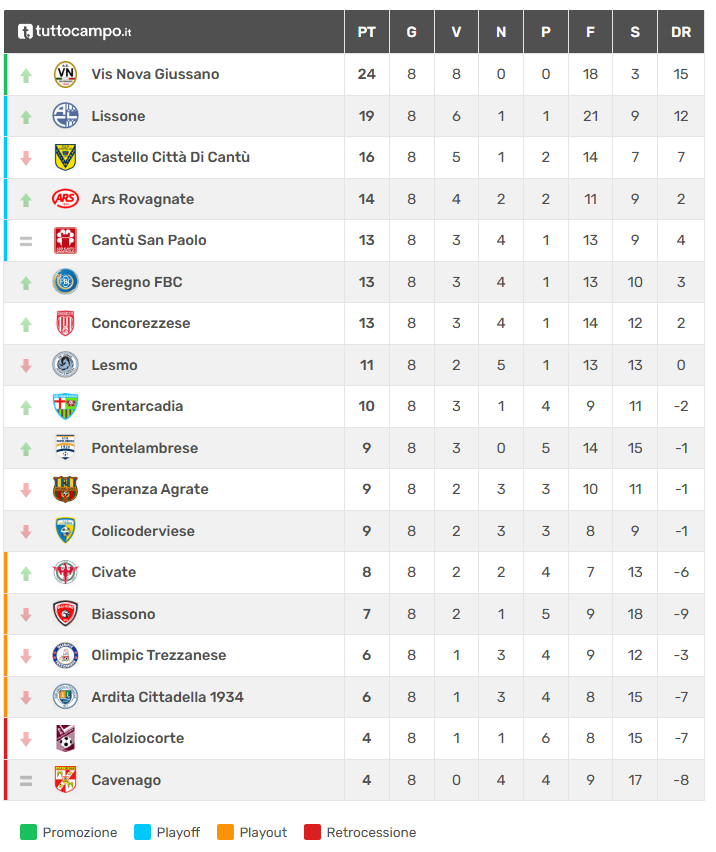Open the Olimpic Trezzanese team link

point(158,655)
